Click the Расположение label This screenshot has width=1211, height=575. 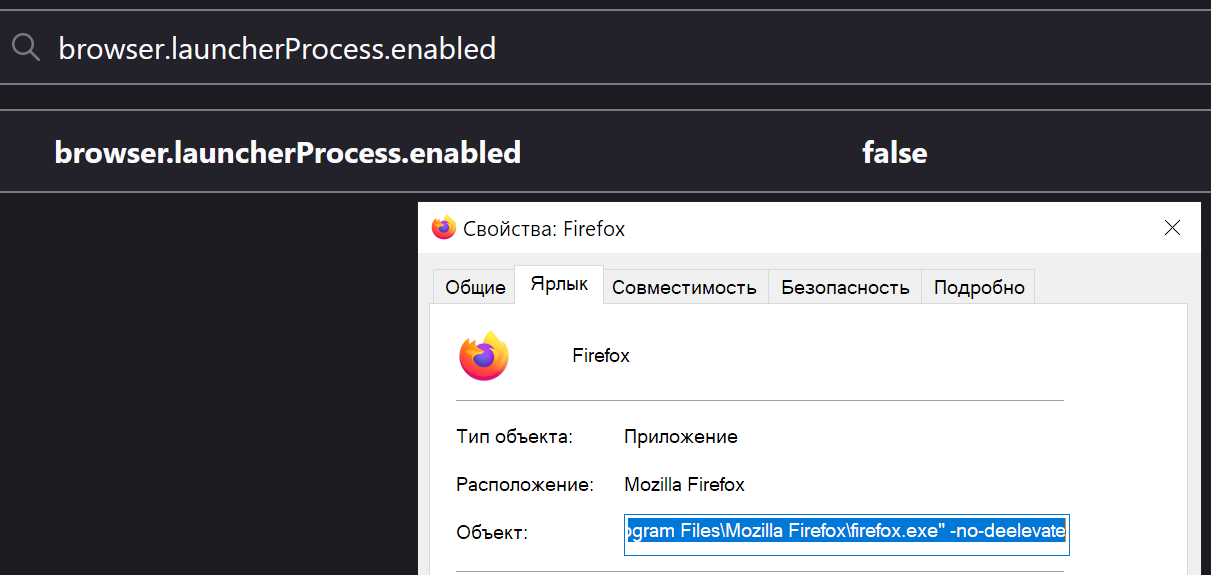[x=525, y=485]
